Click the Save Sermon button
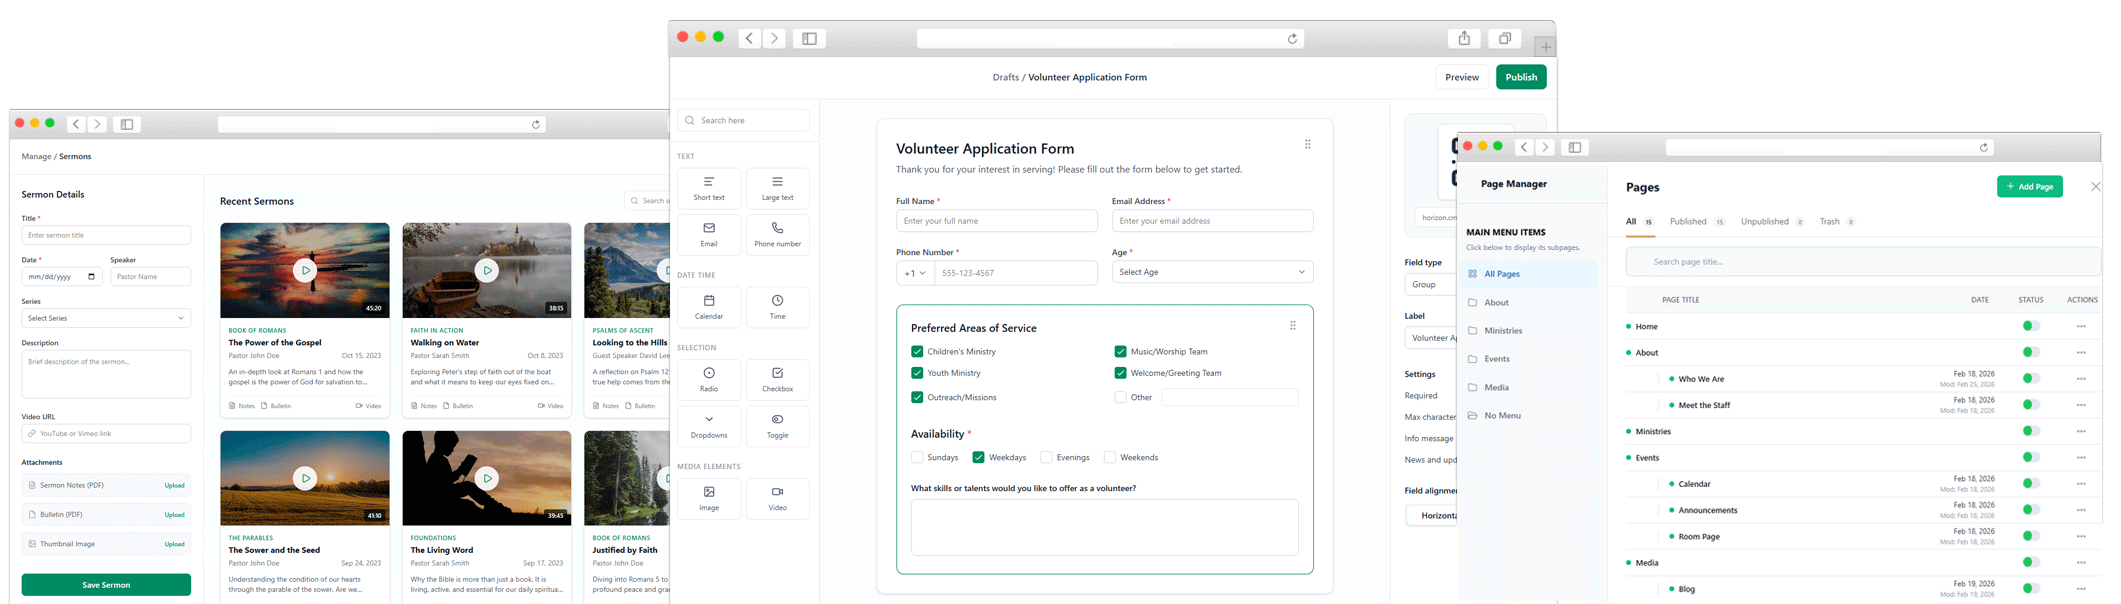 (106, 585)
